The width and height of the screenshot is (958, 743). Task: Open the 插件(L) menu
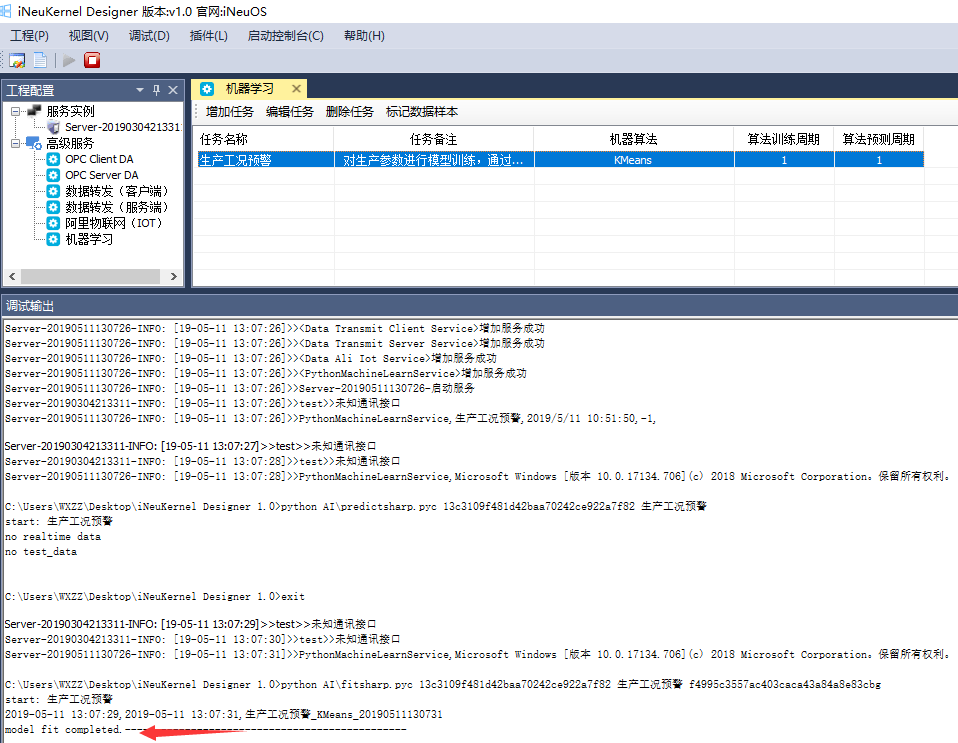pos(208,36)
